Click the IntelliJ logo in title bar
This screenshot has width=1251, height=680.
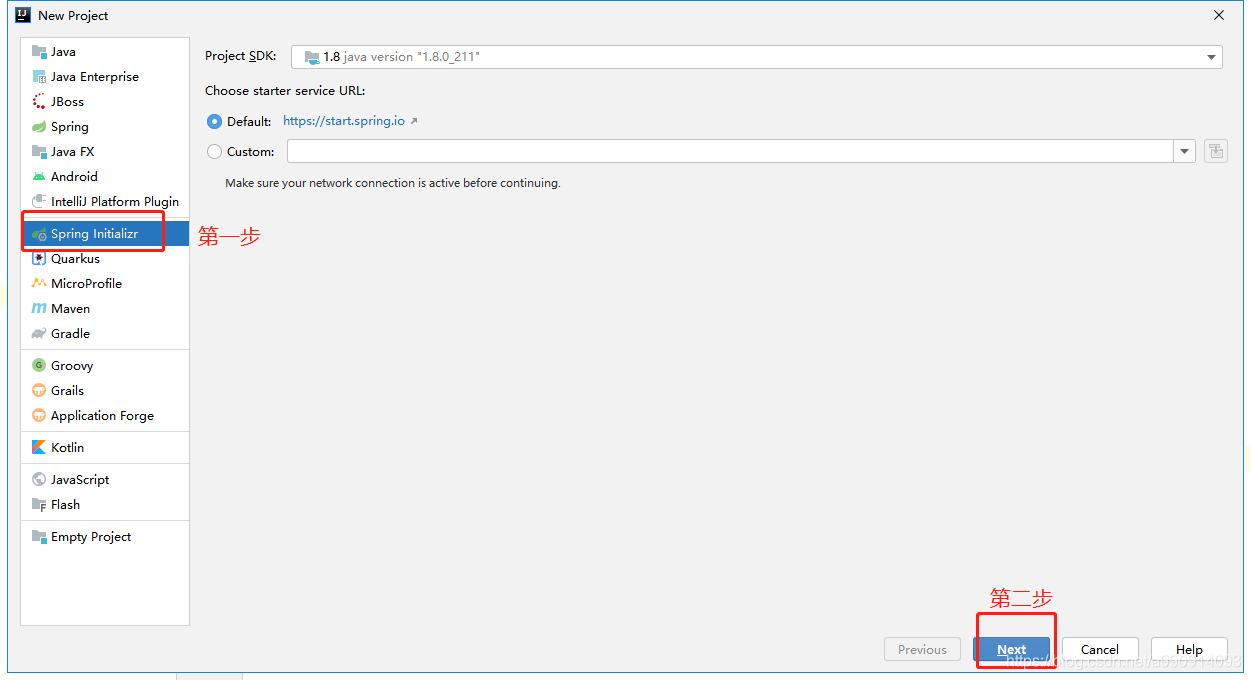[x=23, y=15]
